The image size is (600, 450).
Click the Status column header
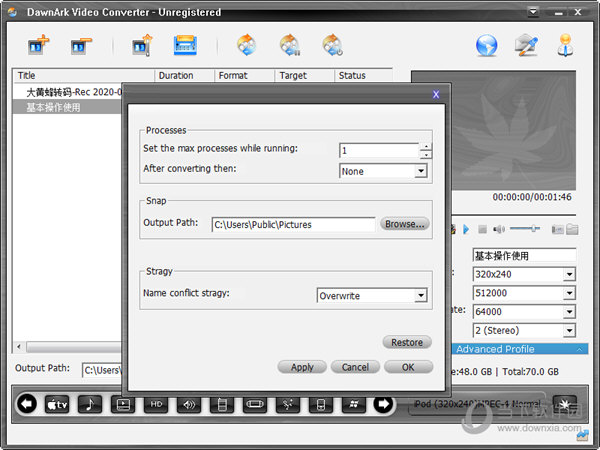tap(364, 75)
